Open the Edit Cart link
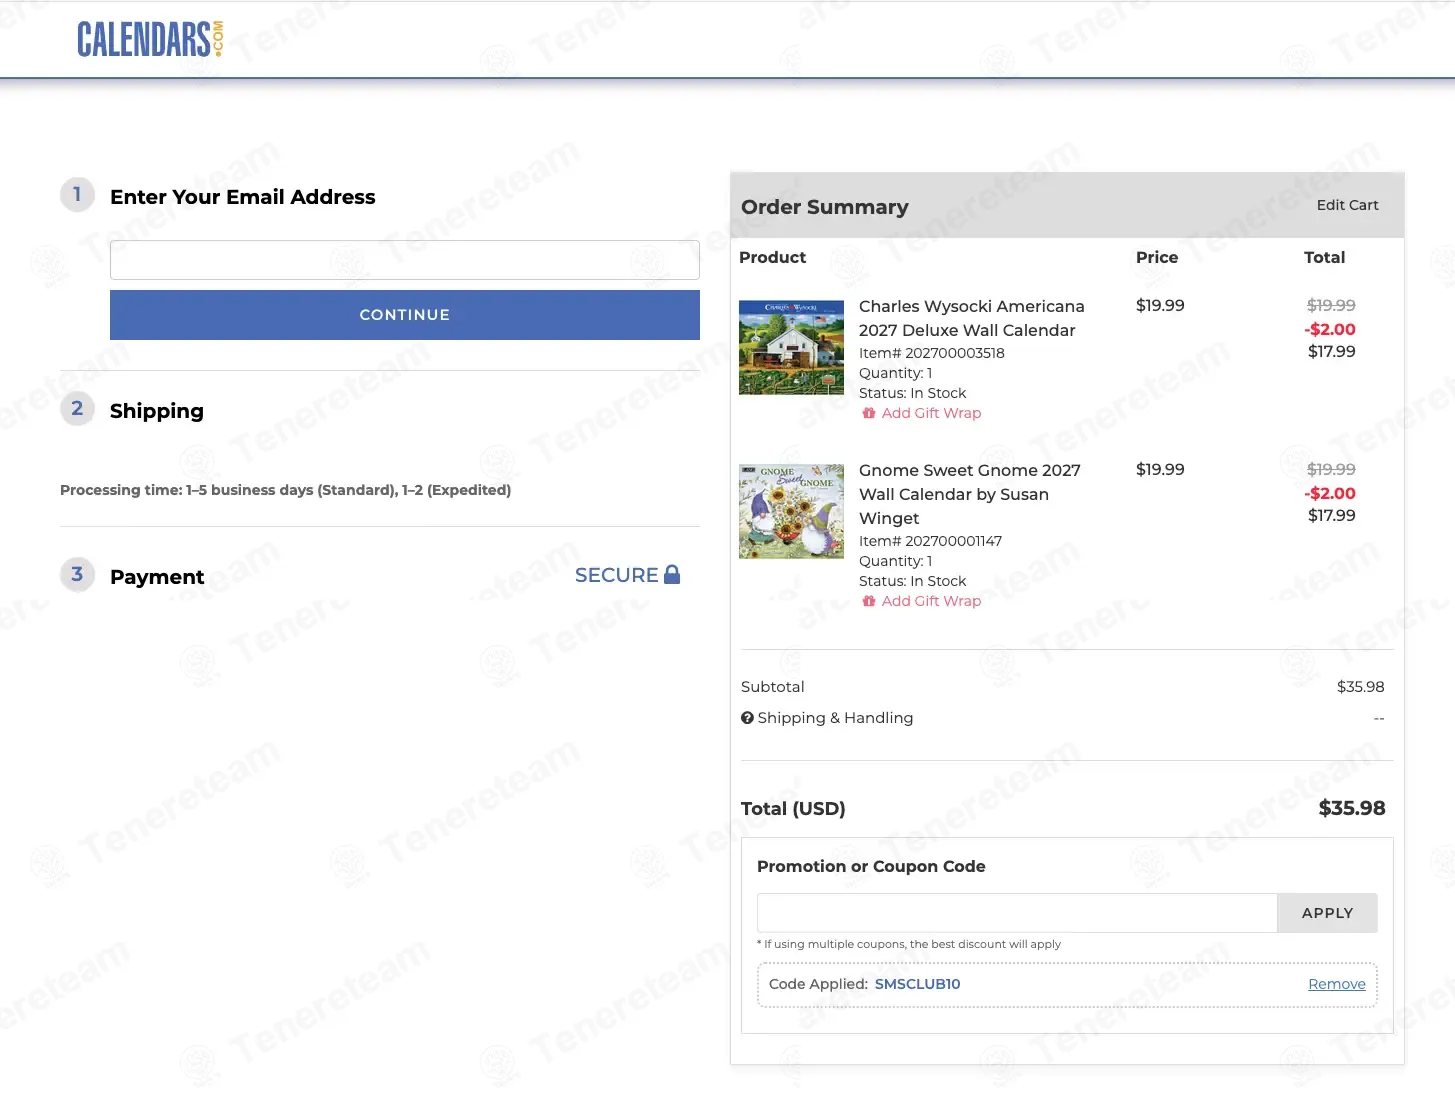The height and width of the screenshot is (1113, 1455). click(x=1347, y=205)
